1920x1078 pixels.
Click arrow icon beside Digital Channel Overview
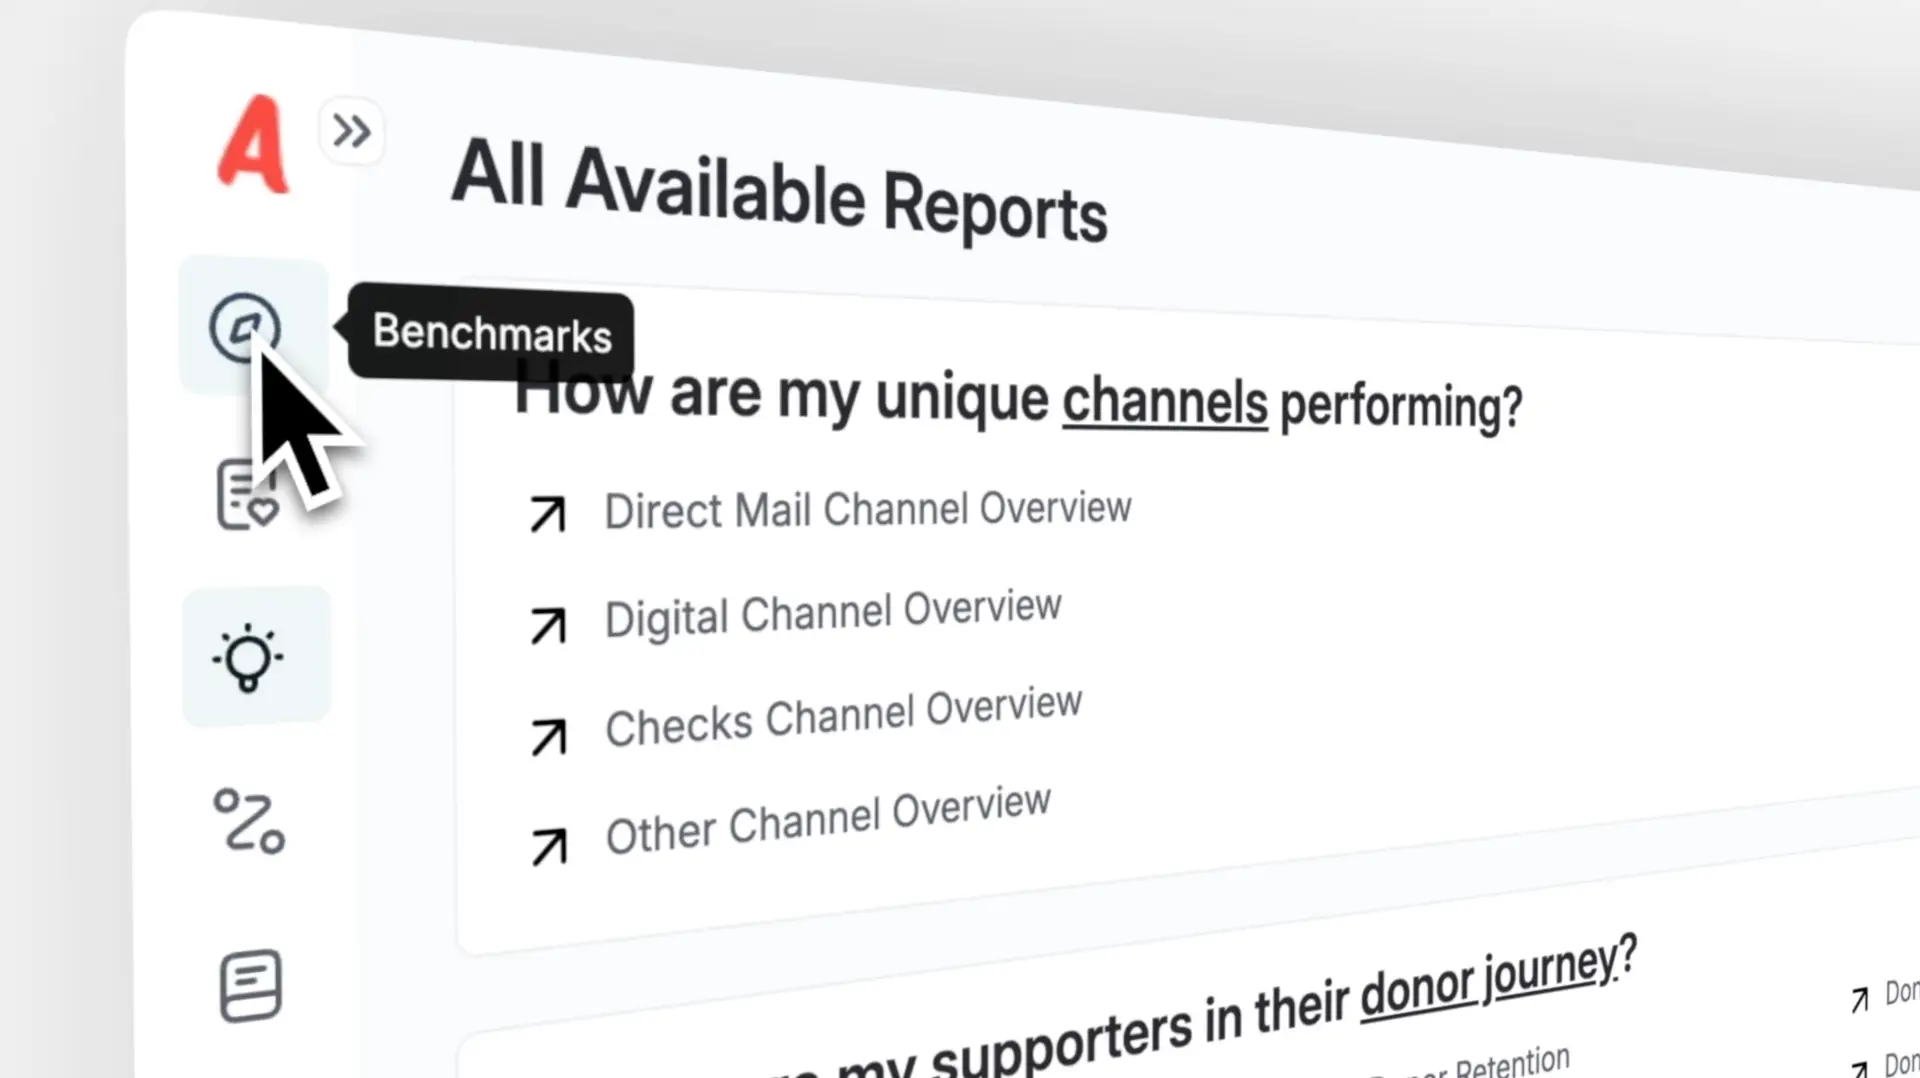pyautogui.click(x=548, y=626)
